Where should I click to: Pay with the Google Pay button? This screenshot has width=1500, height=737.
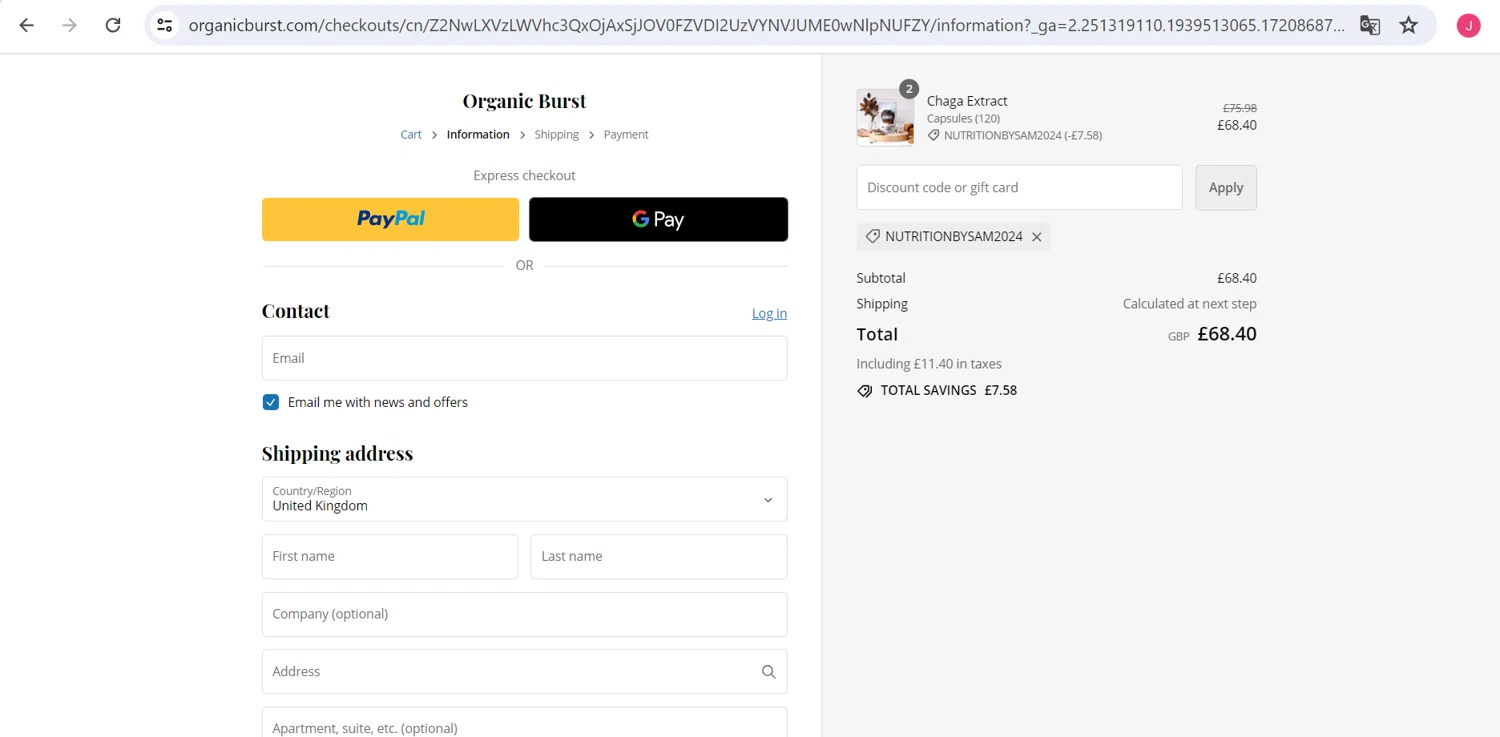(x=658, y=219)
